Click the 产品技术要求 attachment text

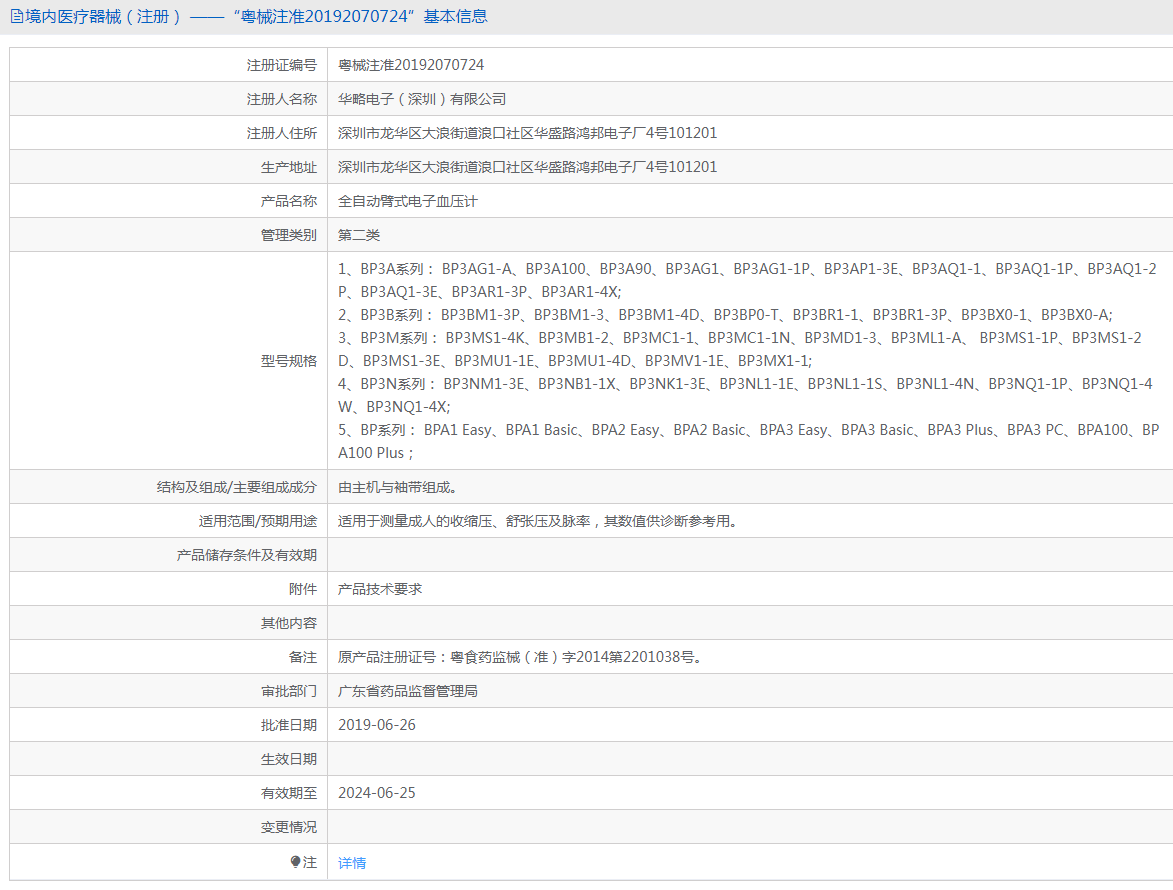[x=380, y=589]
